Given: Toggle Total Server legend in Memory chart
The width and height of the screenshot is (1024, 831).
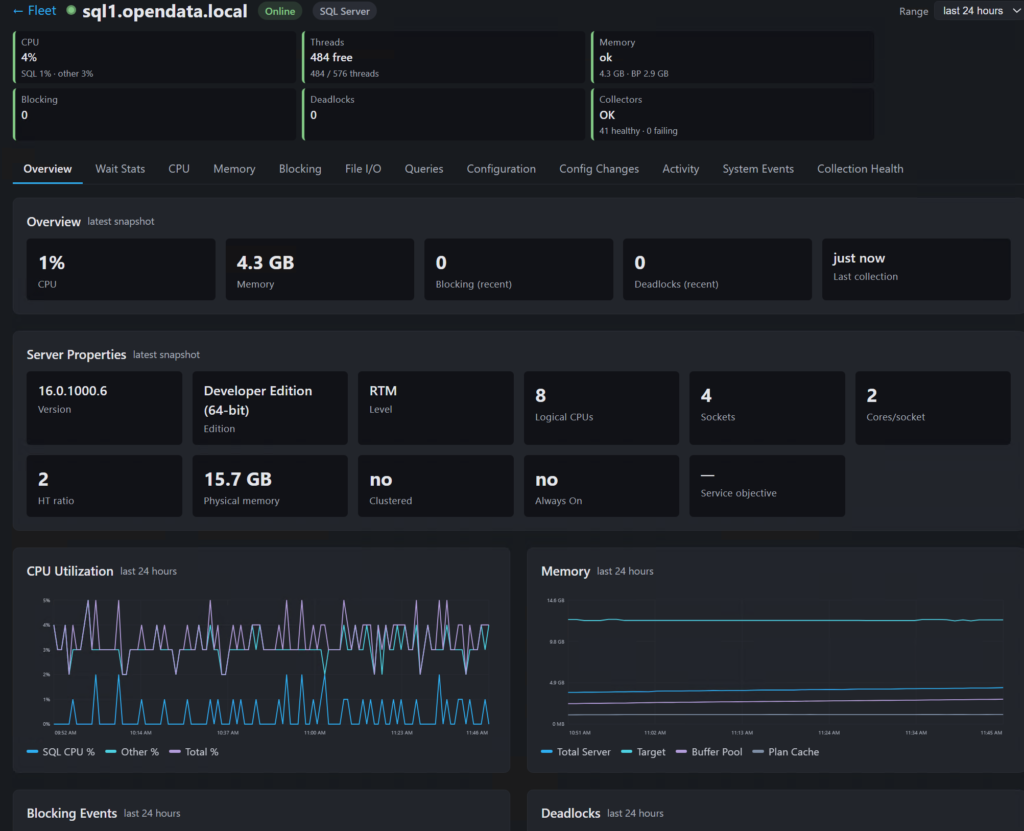Looking at the screenshot, I should click(x=576, y=752).
